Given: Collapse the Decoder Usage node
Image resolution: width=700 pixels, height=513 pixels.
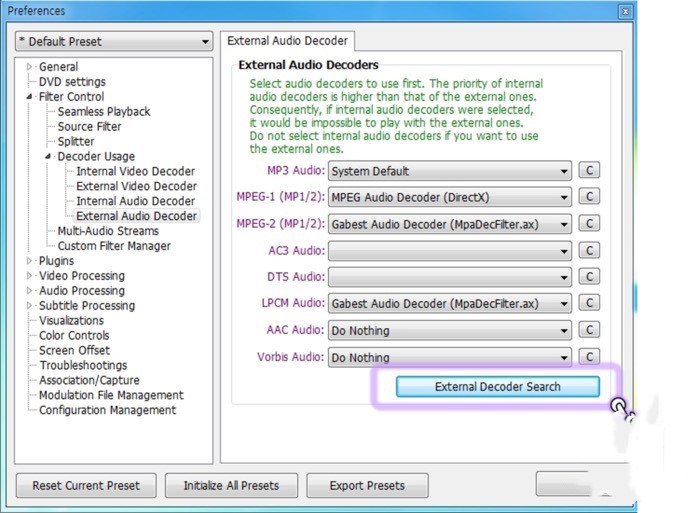Looking at the screenshot, I should click(48, 156).
